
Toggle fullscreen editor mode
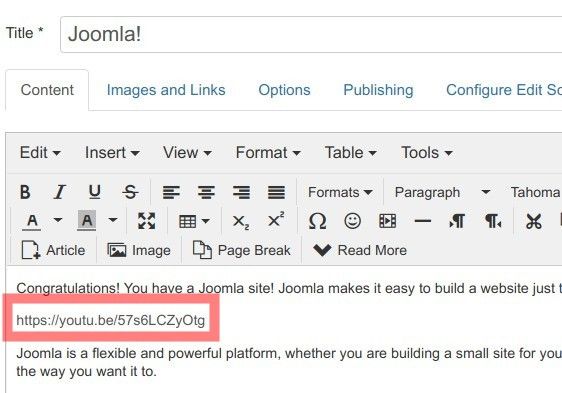[147, 221]
